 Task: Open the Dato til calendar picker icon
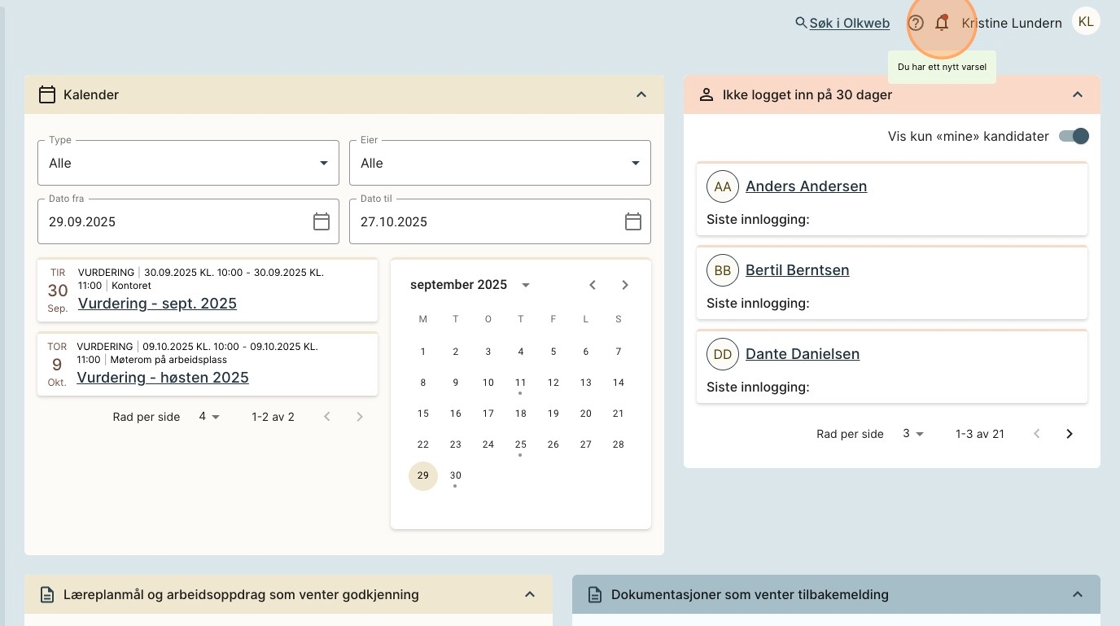pyautogui.click(x=632, y=222)
